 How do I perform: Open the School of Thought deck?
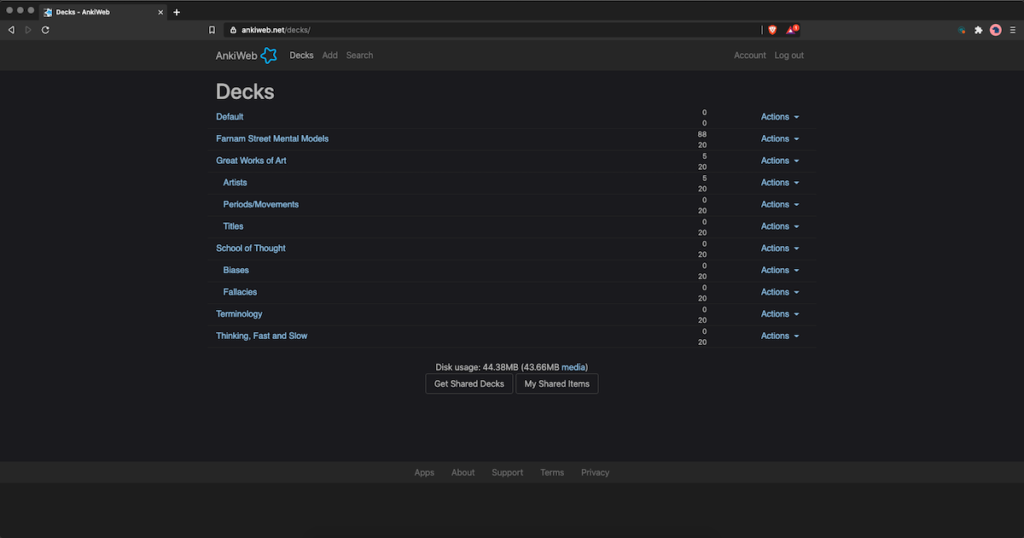point(251,248)
